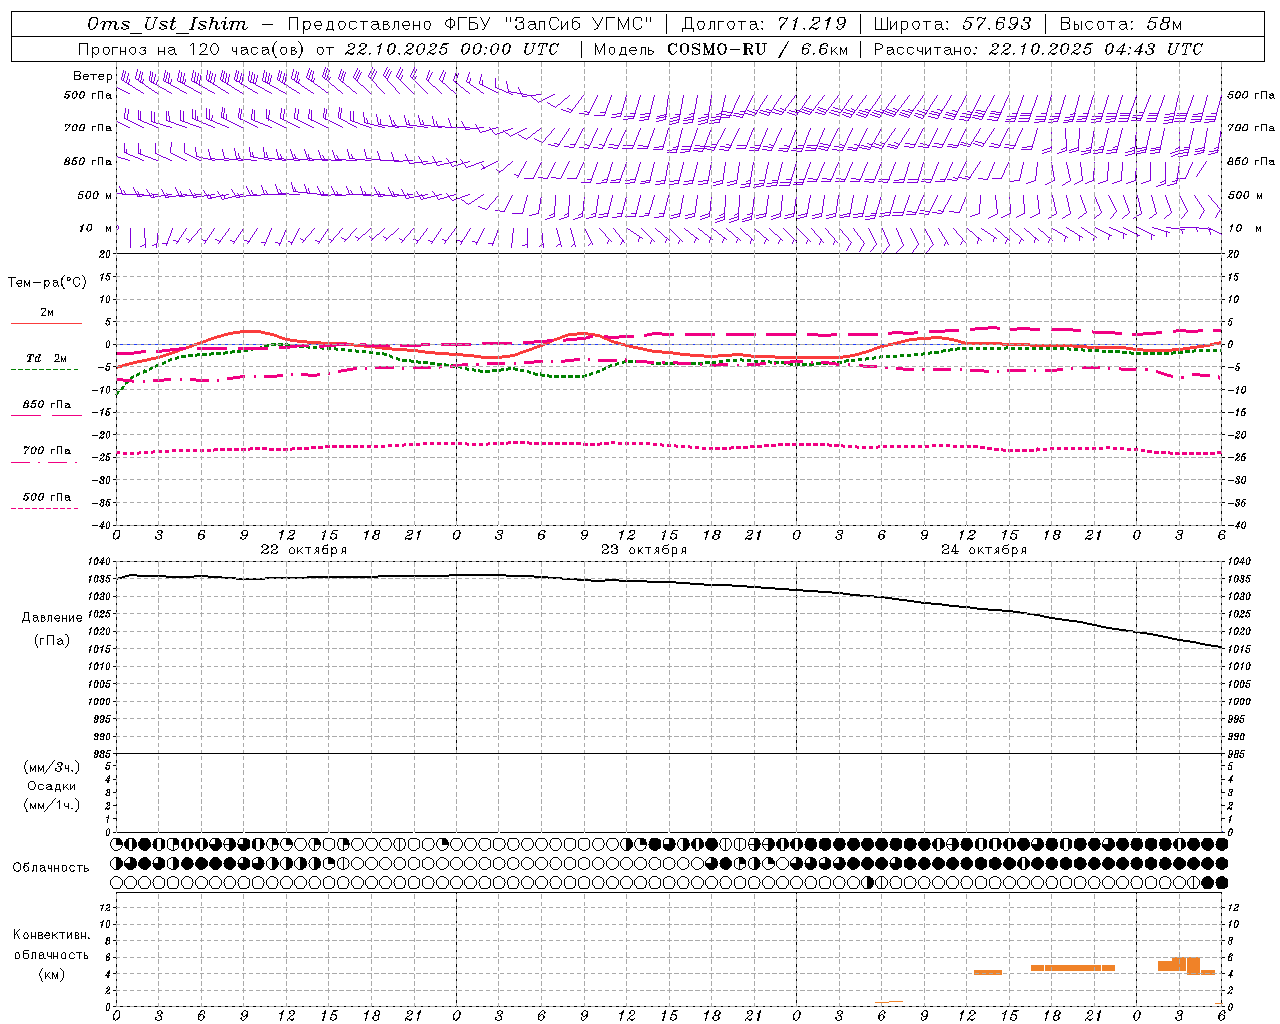Pick the dashed line sample under Td 2м
The width and height of the screenshot is (1280, 1024).
(x=44, y=370)
